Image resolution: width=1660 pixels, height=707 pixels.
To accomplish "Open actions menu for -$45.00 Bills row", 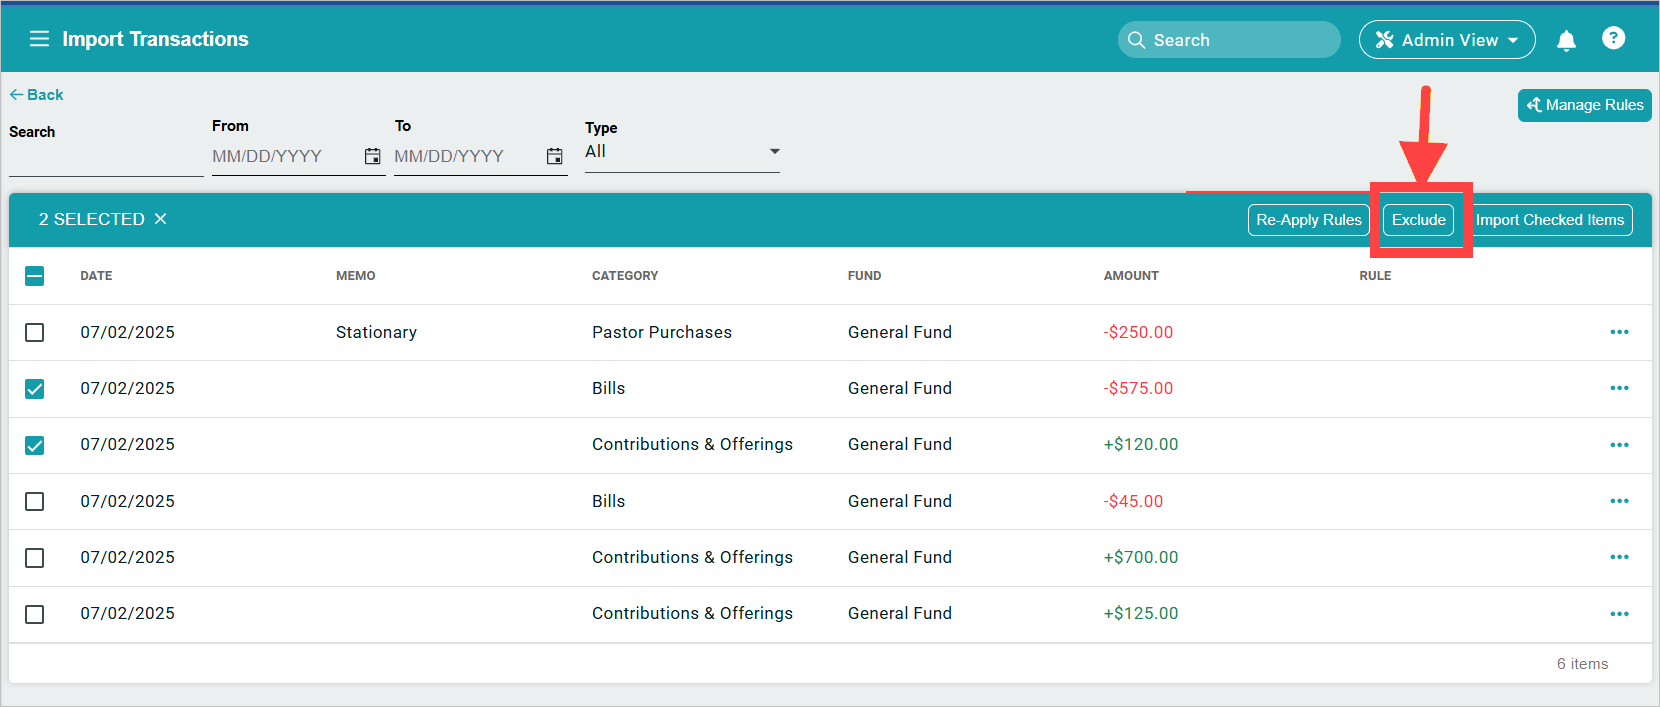I will coord(1619,501).
